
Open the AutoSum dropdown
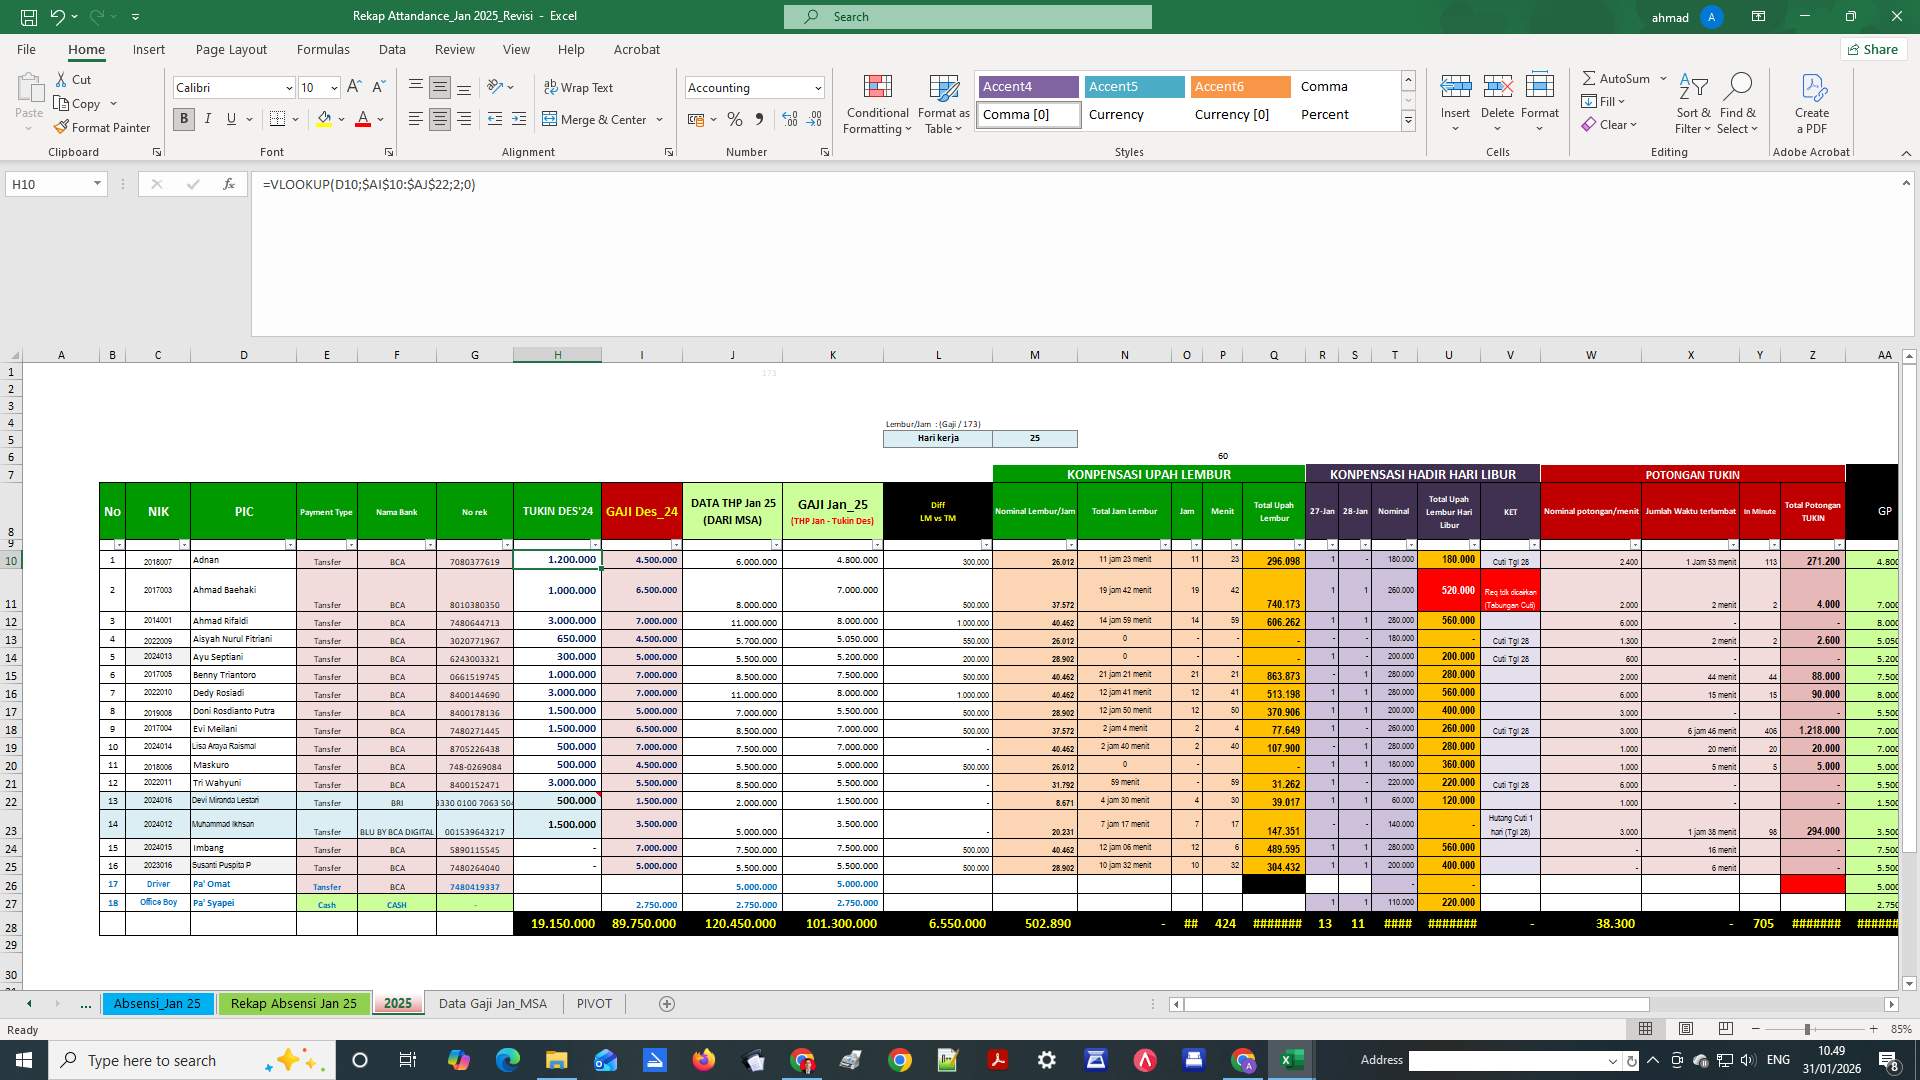[x=1663, y=78]
